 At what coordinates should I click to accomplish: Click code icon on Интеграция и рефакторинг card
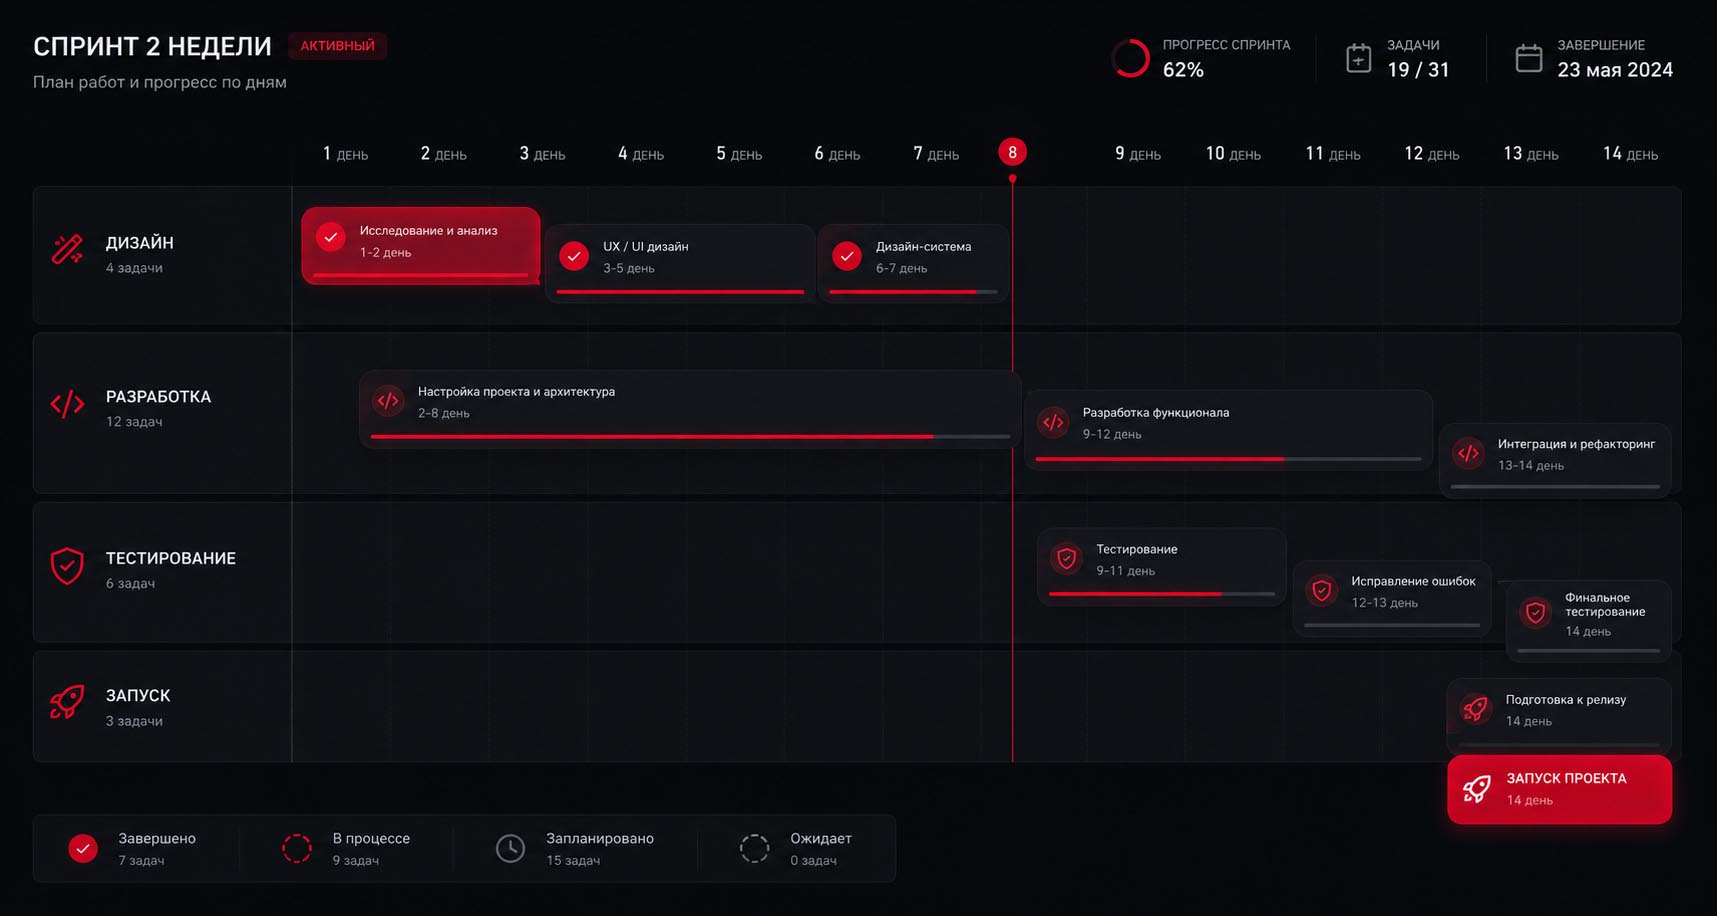1468,453
